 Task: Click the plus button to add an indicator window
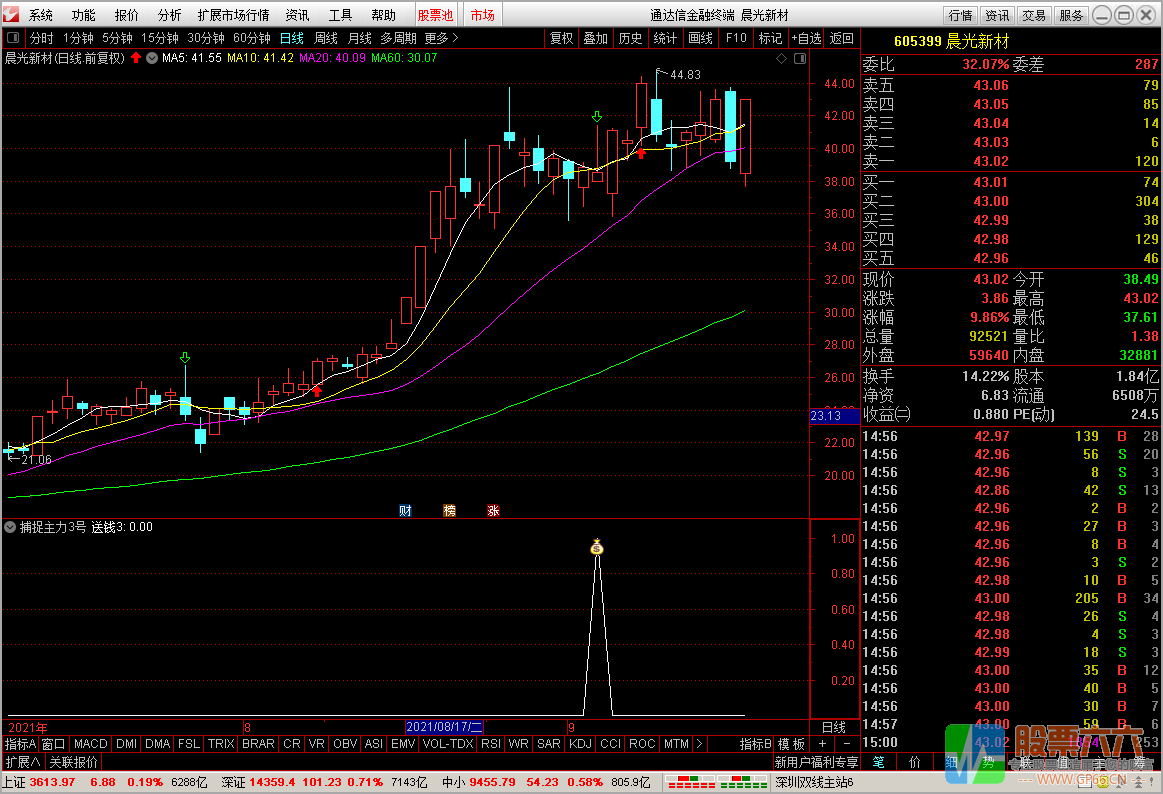822,744
